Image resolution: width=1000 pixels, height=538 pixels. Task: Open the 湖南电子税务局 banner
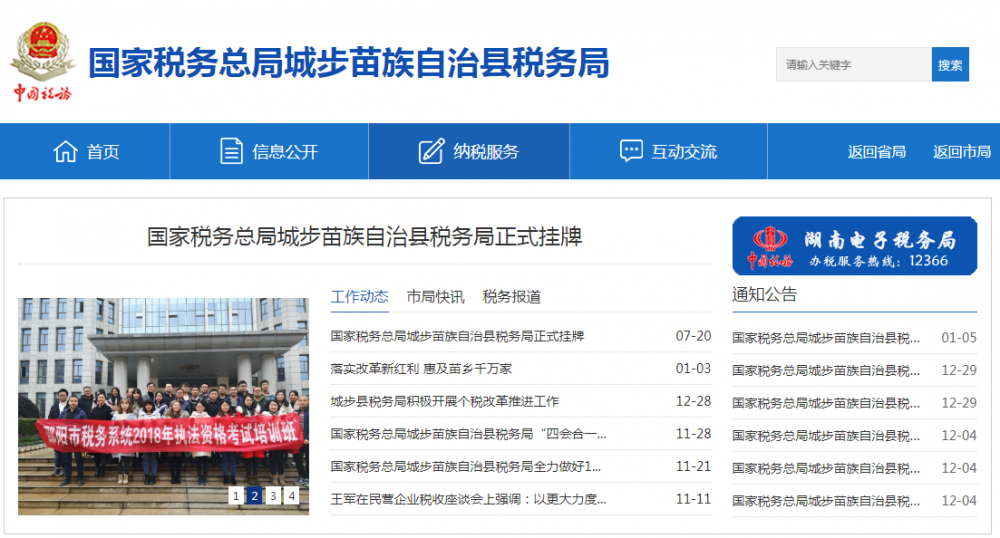coord(855,246)
